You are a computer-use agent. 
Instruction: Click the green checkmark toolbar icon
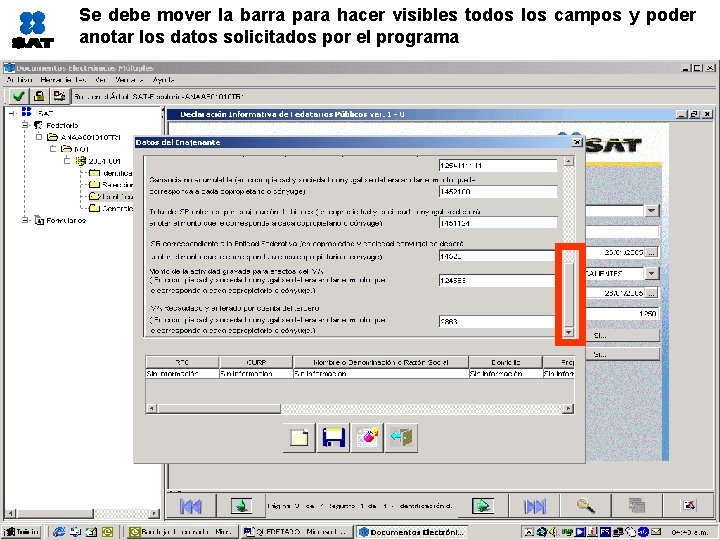pos(18,96)
